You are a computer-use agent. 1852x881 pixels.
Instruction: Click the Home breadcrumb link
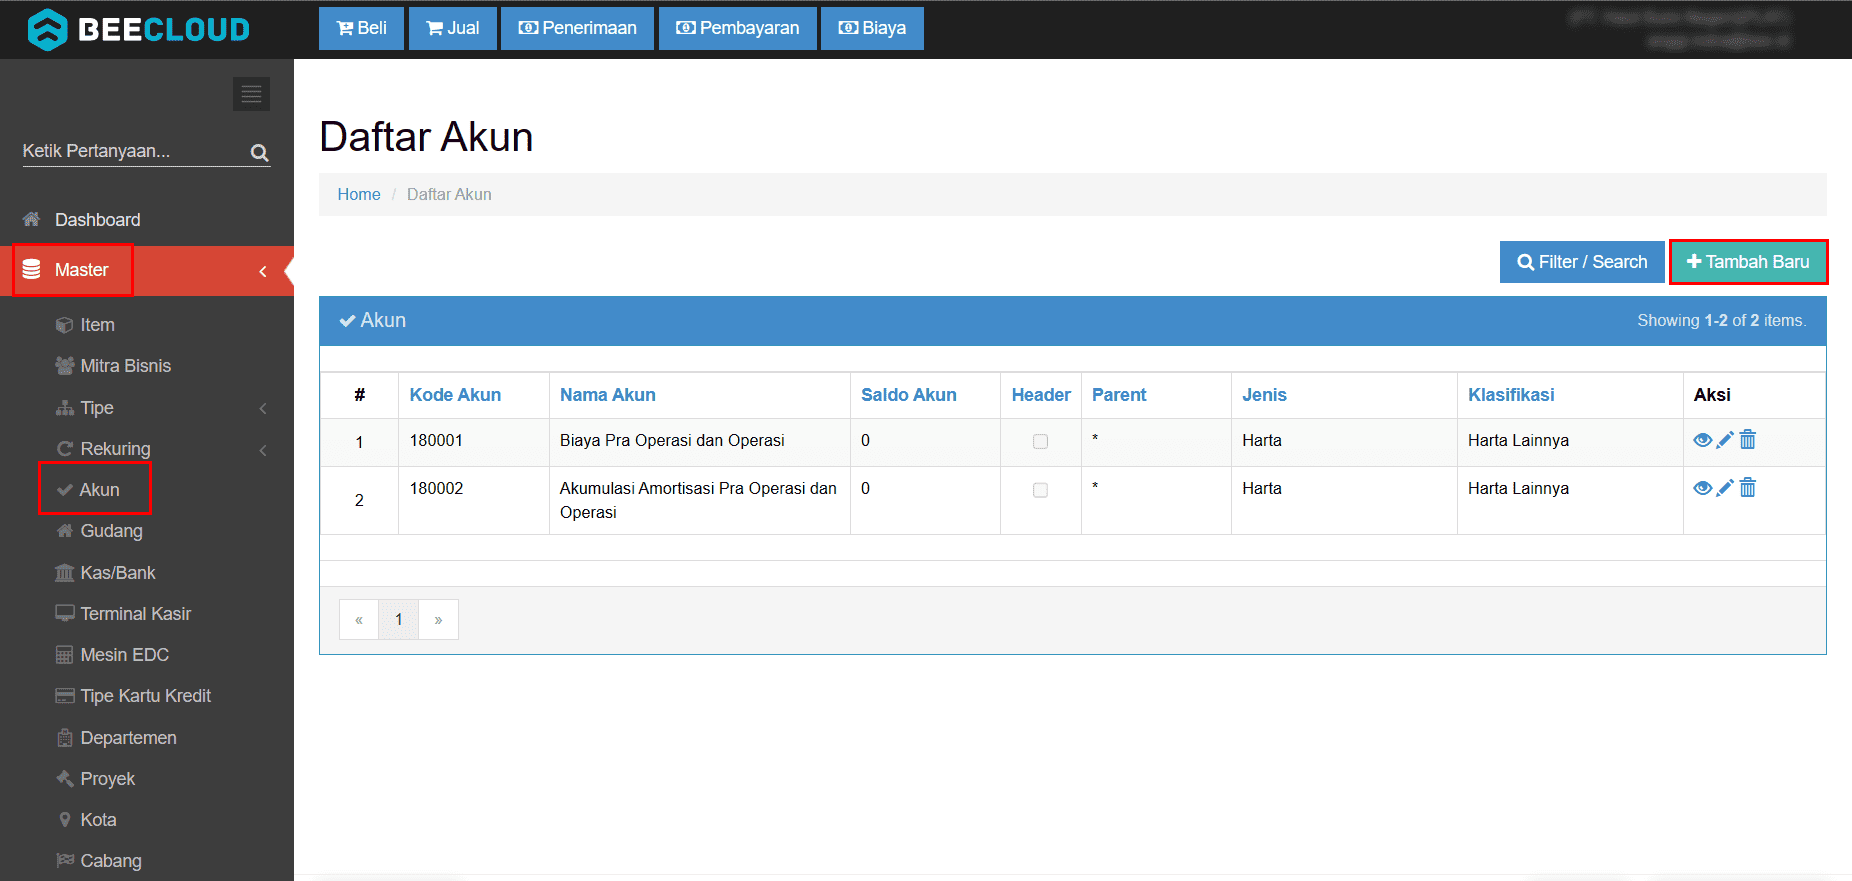point(358,194)
